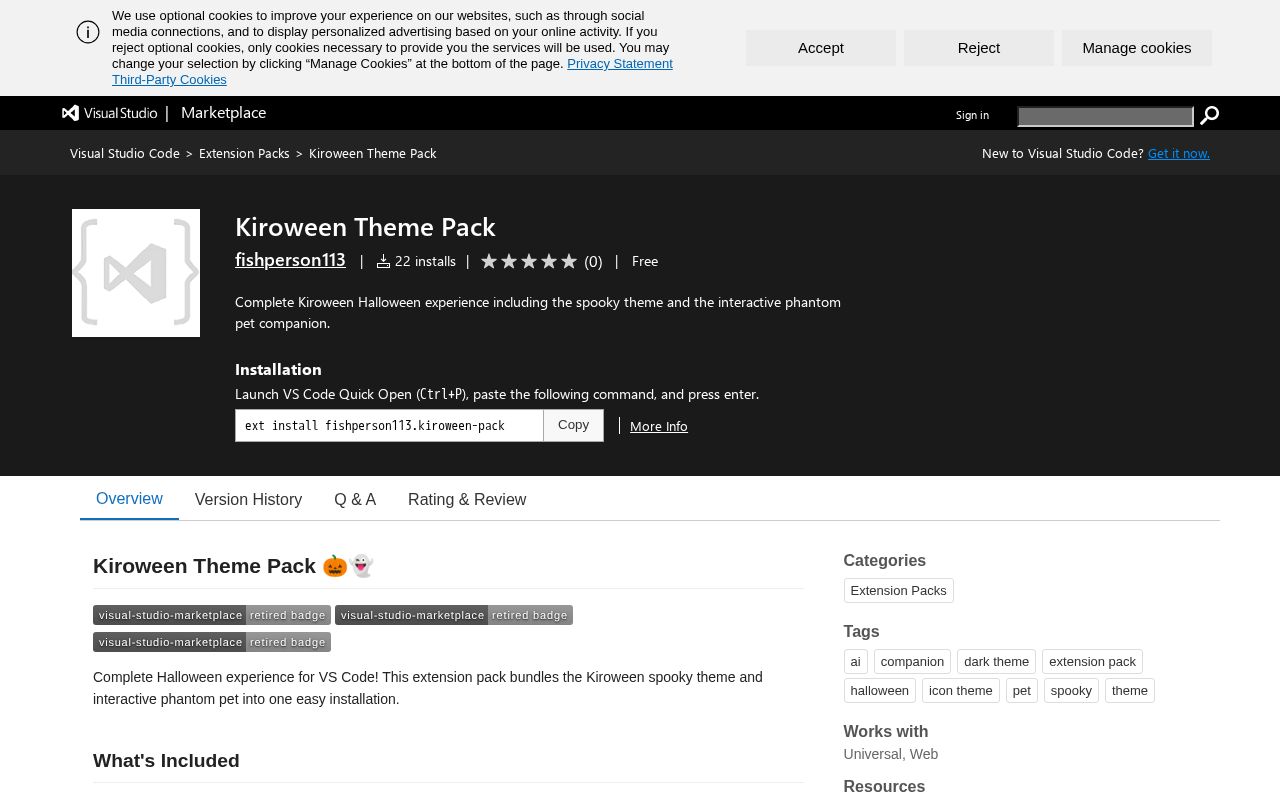Click the Extension Packs category chip
Viewport: 1280px width, 800px height.
click(899, 591)
